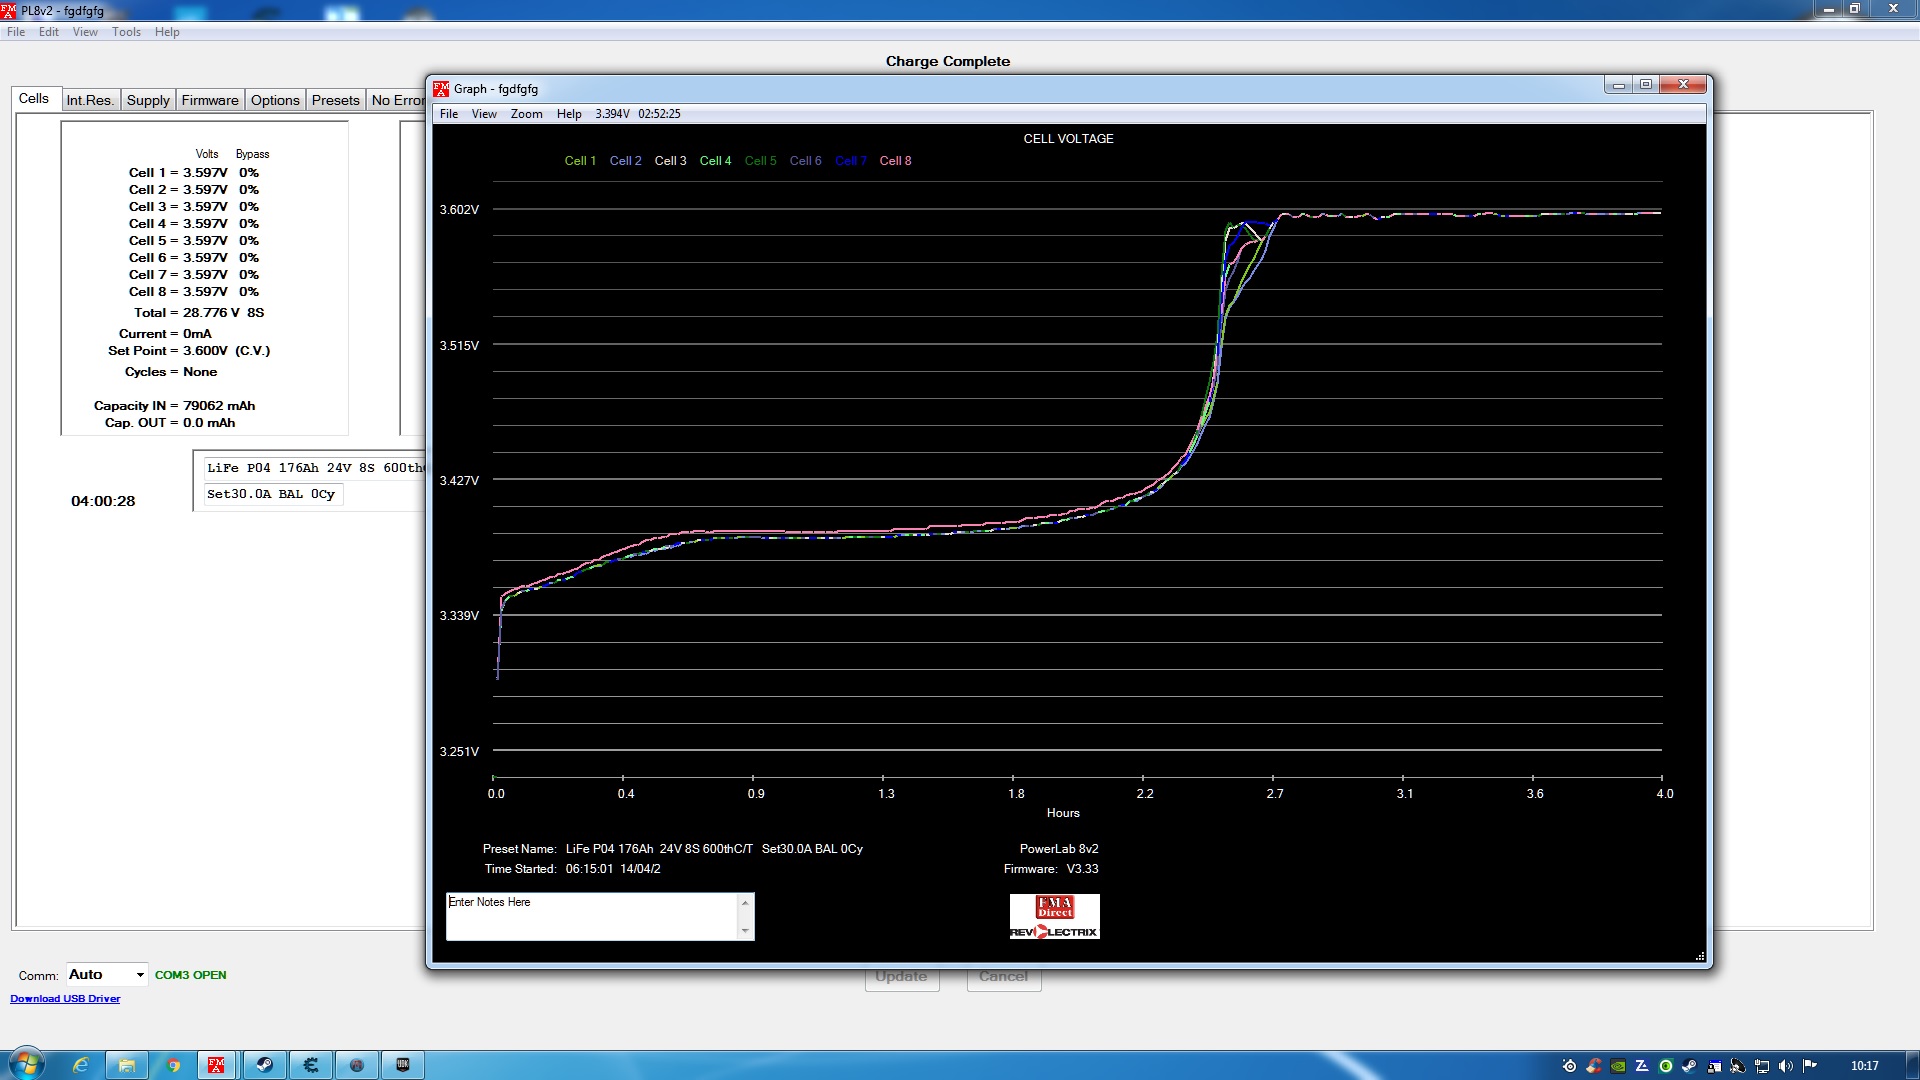The width and height of the screenshot is (1920, 1080).
Task: Open the Tools menu in PL8v2
Action: pos(126,32)
